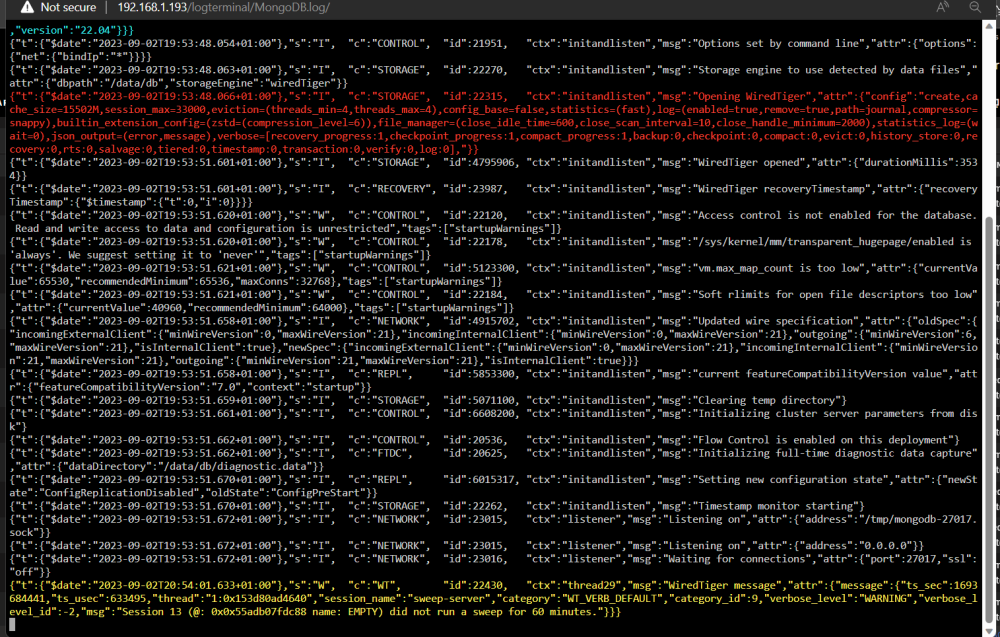Screen dimensions: 1000x637
Task: Click the Not secure warning icon
Action: [27, 7]
